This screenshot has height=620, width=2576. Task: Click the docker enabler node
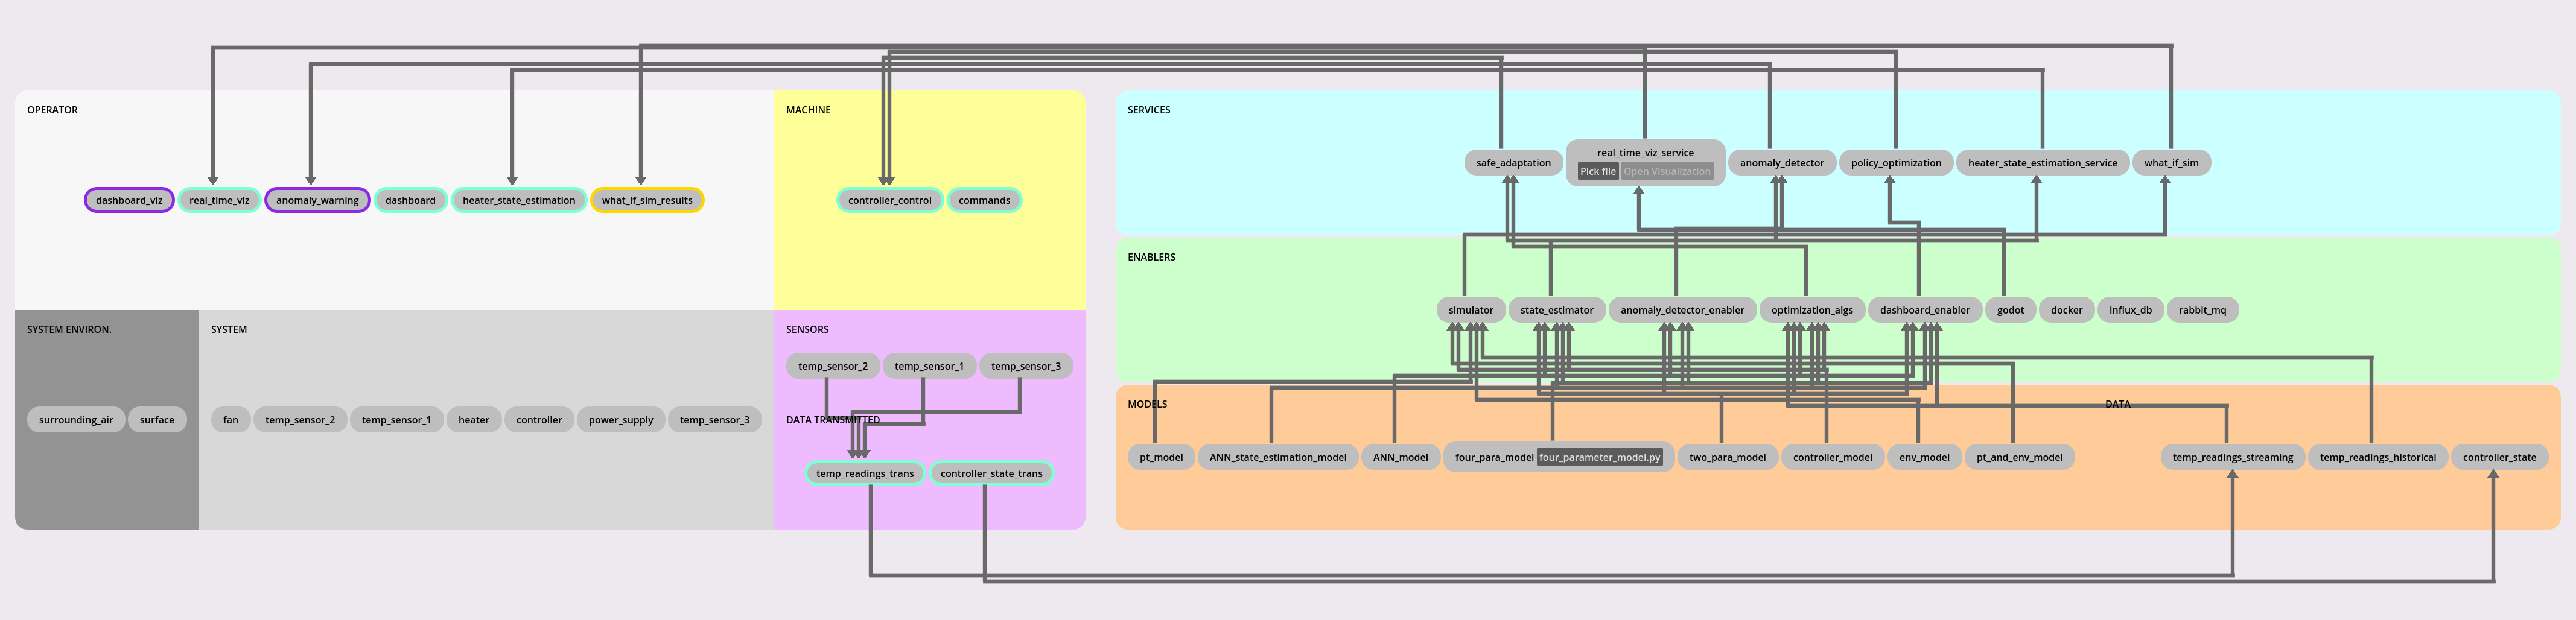pyautogui.click(x=2066, y=310)
